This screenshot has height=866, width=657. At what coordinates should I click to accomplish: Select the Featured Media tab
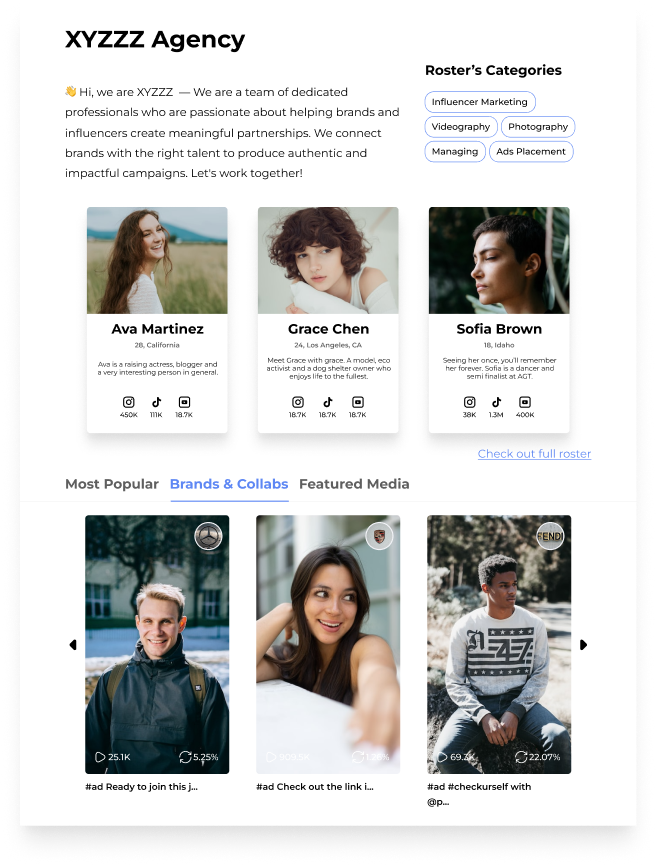[354, 484]
